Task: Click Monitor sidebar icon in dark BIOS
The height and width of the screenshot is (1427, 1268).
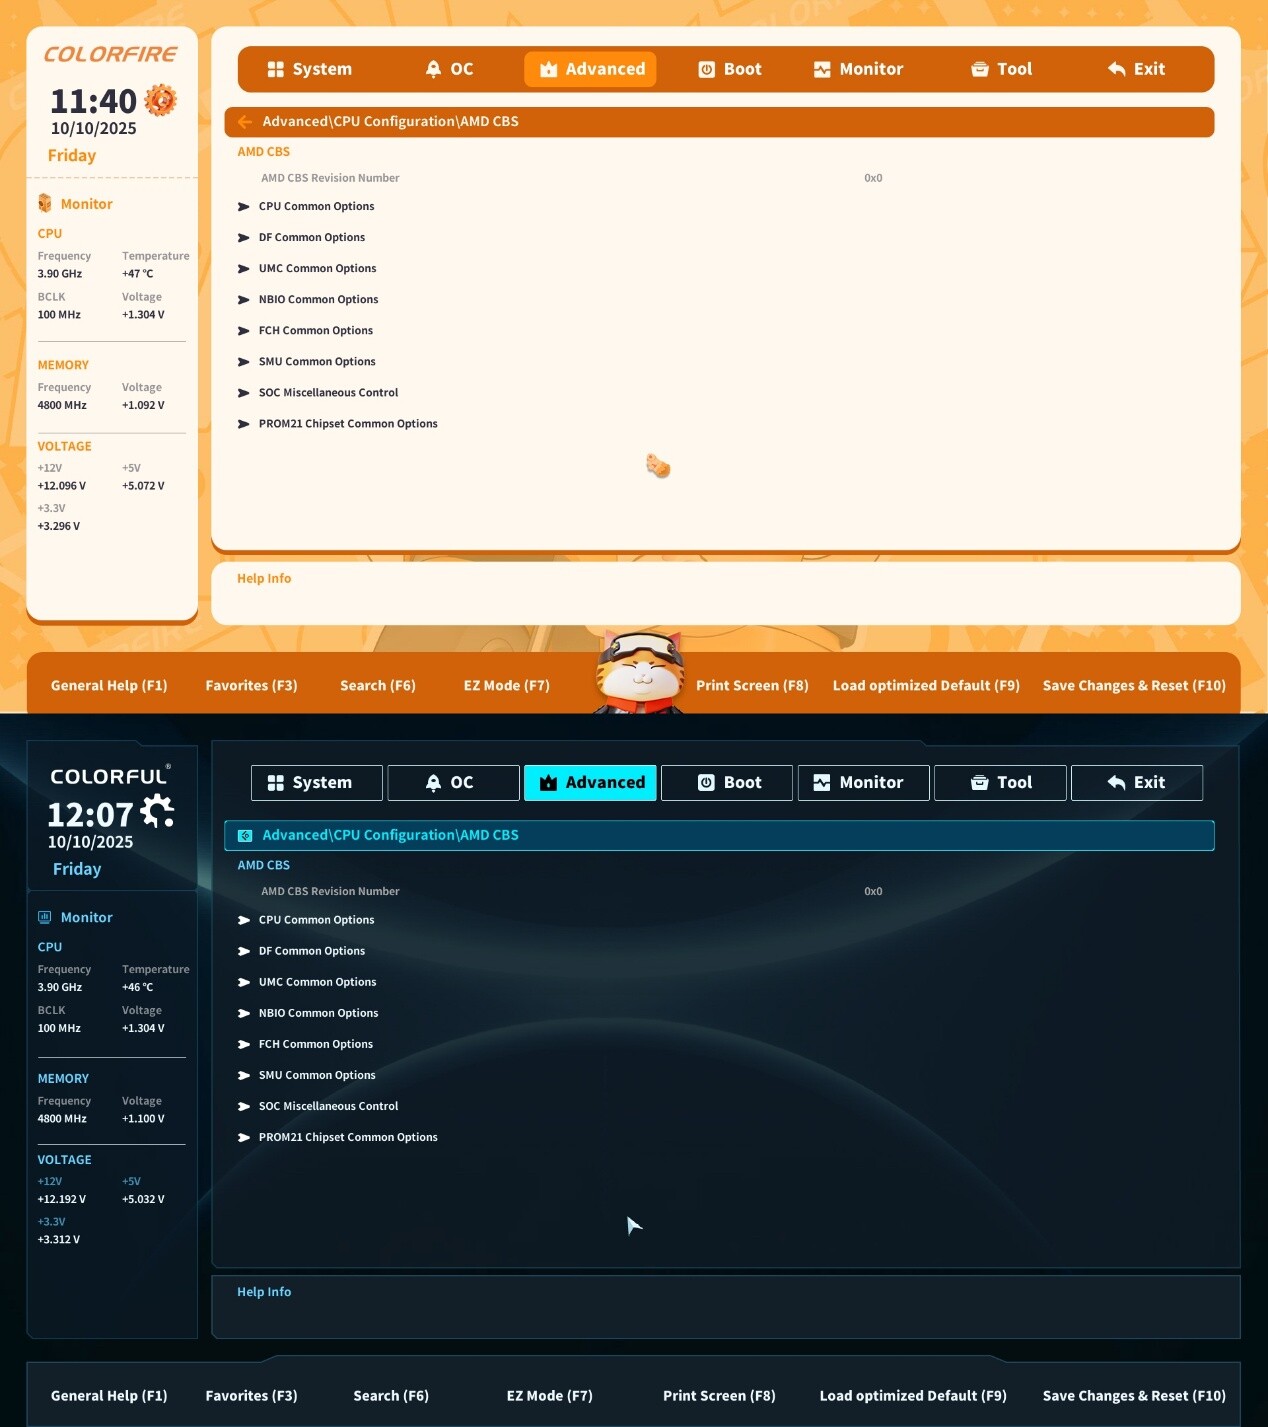Action: [x=45, y=917]
